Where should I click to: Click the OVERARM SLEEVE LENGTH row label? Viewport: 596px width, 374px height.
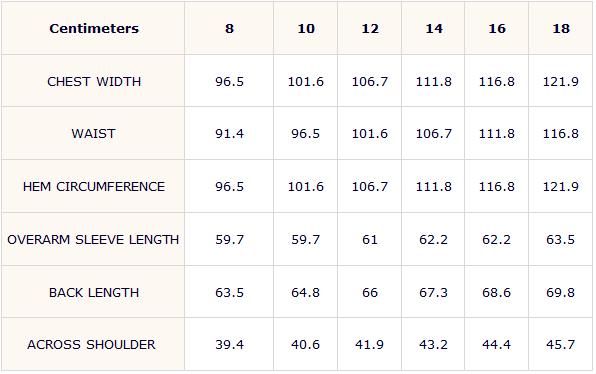[93, 239]
